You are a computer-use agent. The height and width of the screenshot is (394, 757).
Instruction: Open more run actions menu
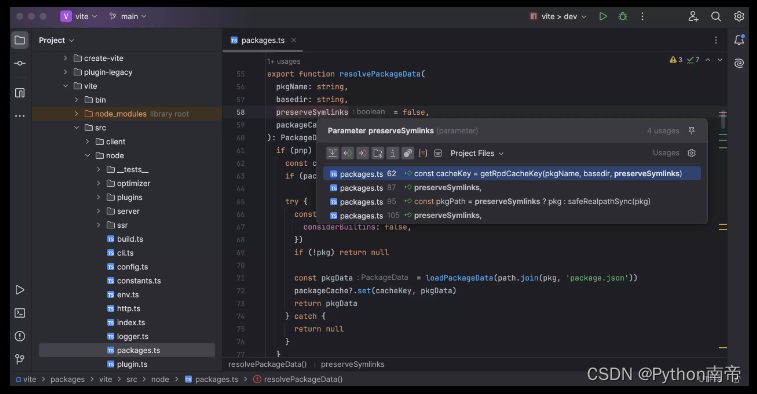click(x=642, y=16)
